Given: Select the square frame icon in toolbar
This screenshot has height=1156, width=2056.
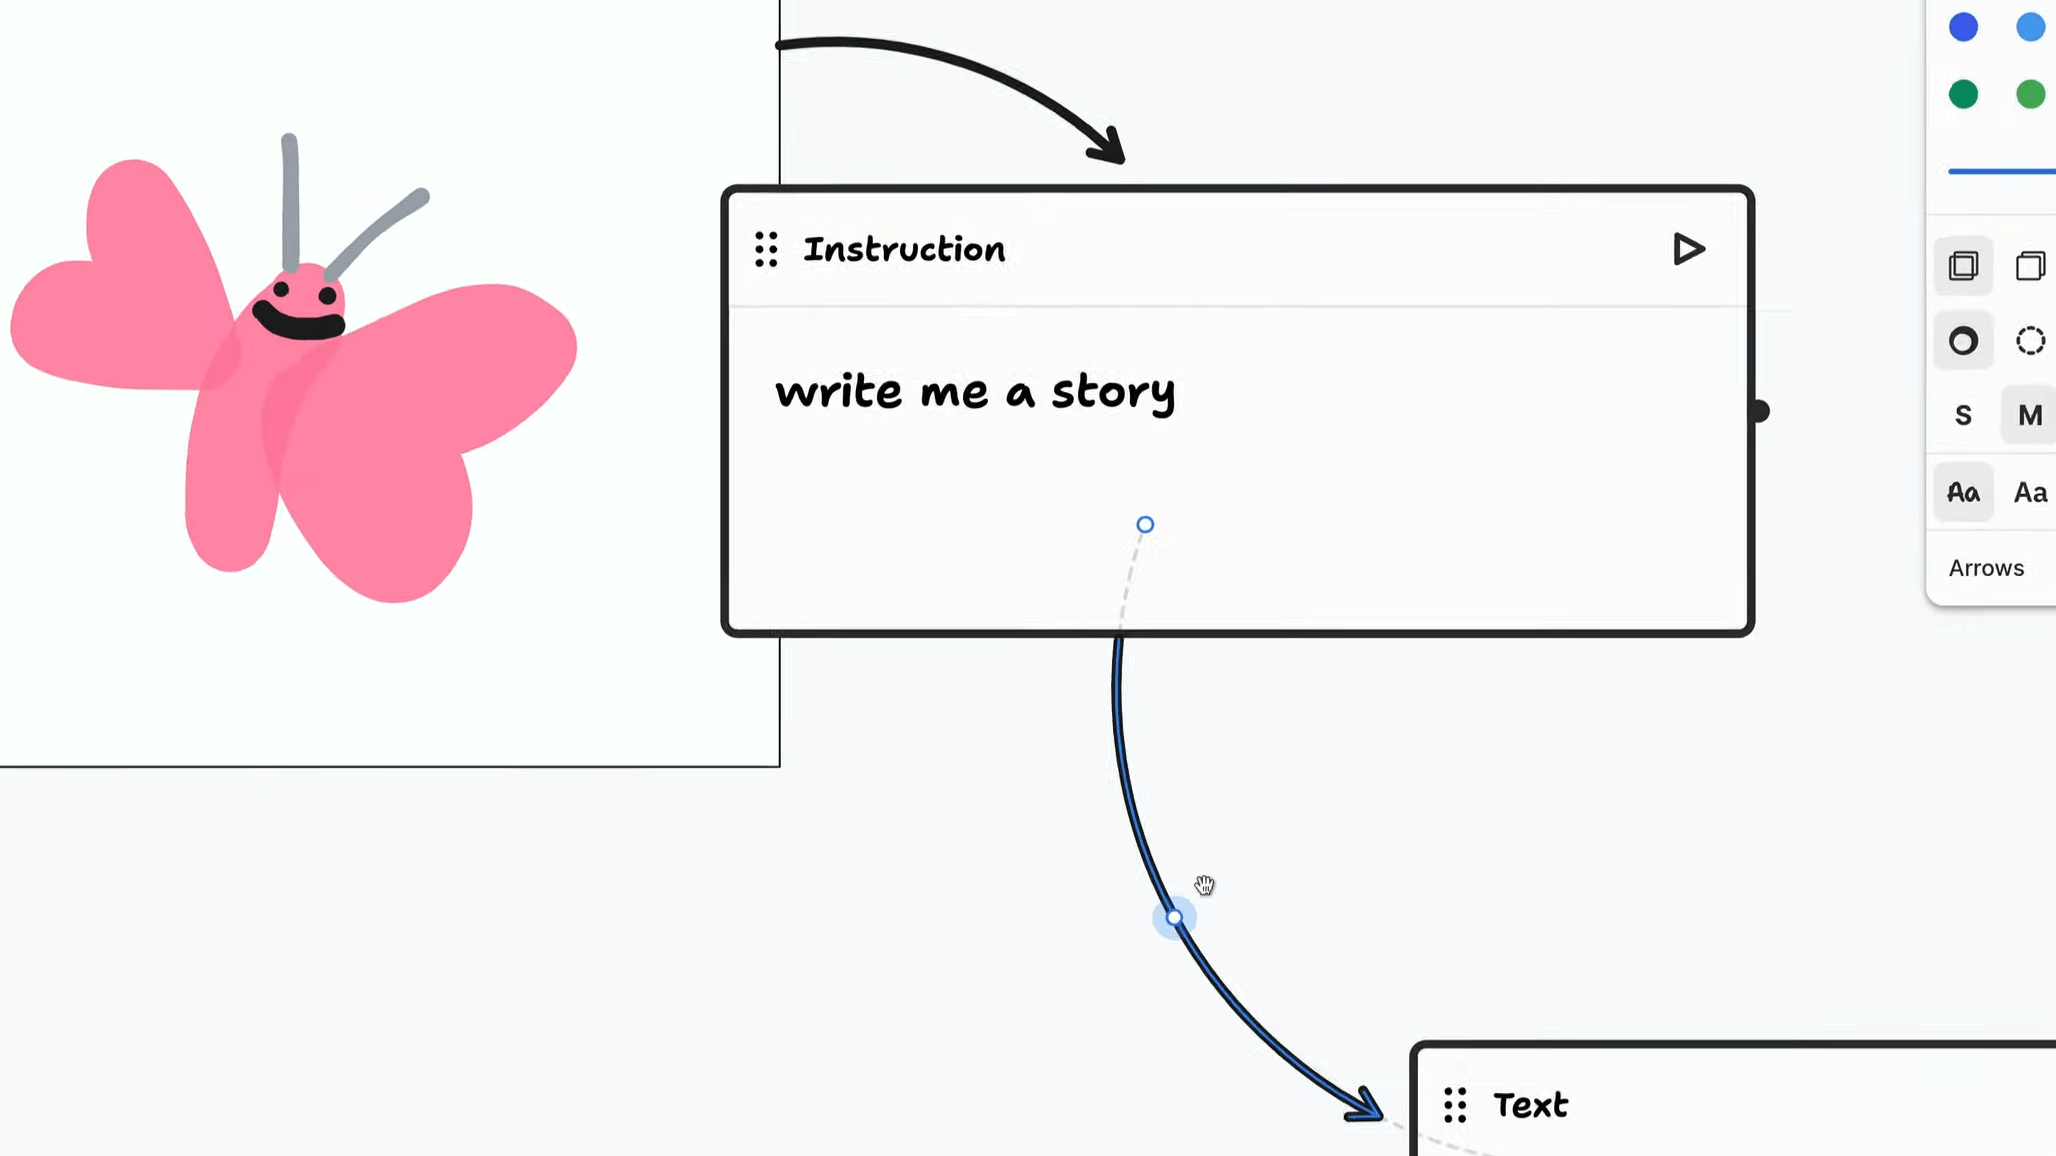Looking at the screenshot, I should 1964,265.
